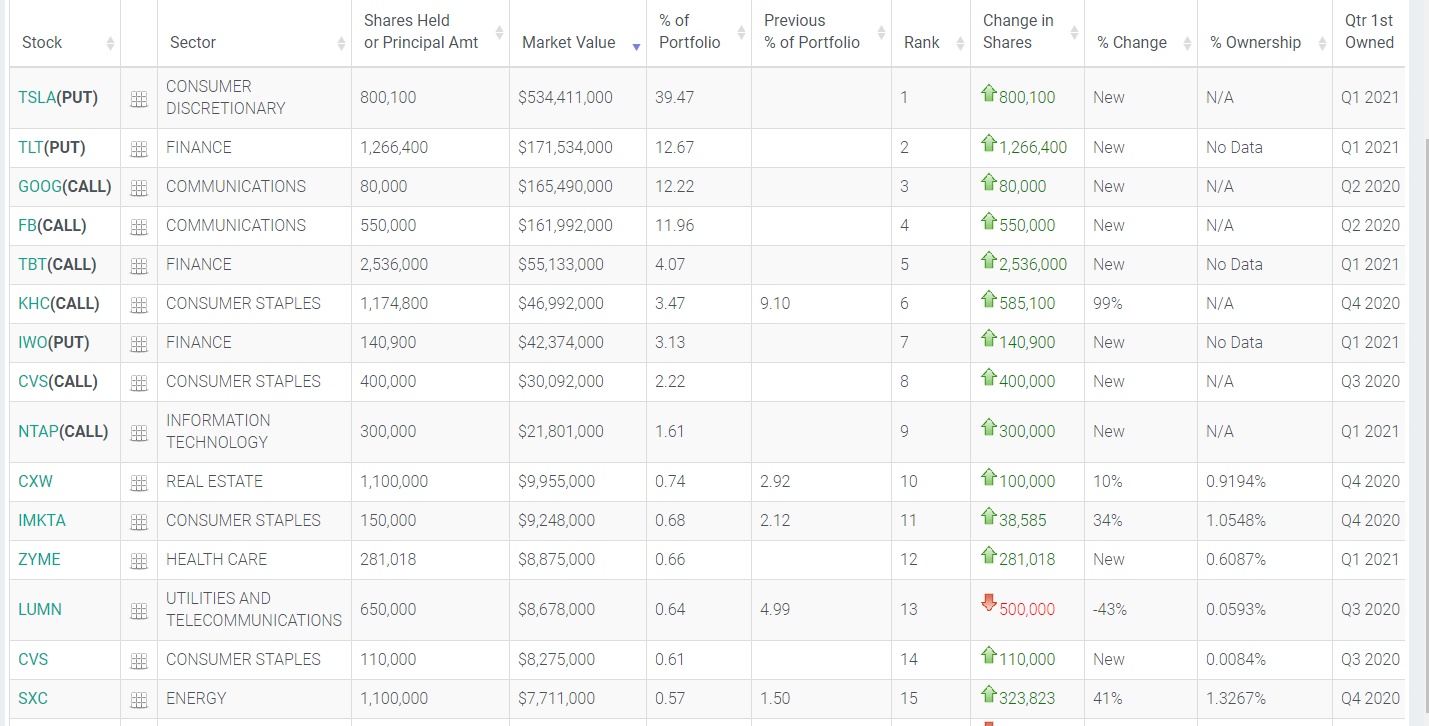Sort by Previous % of Portfolio header
Viewport: 1429px width, 726px height.
coord(821,33)
